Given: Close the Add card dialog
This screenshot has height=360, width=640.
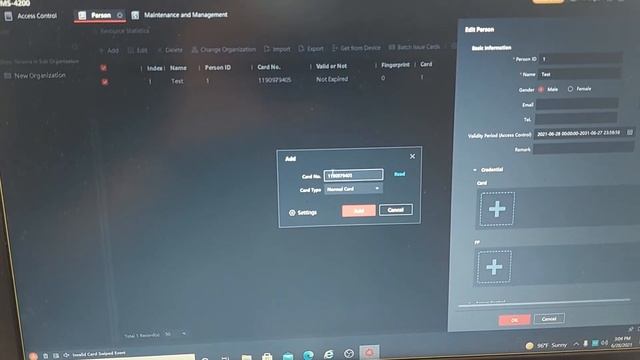Looking at the screenshot, I should click(x=412, y=156).
